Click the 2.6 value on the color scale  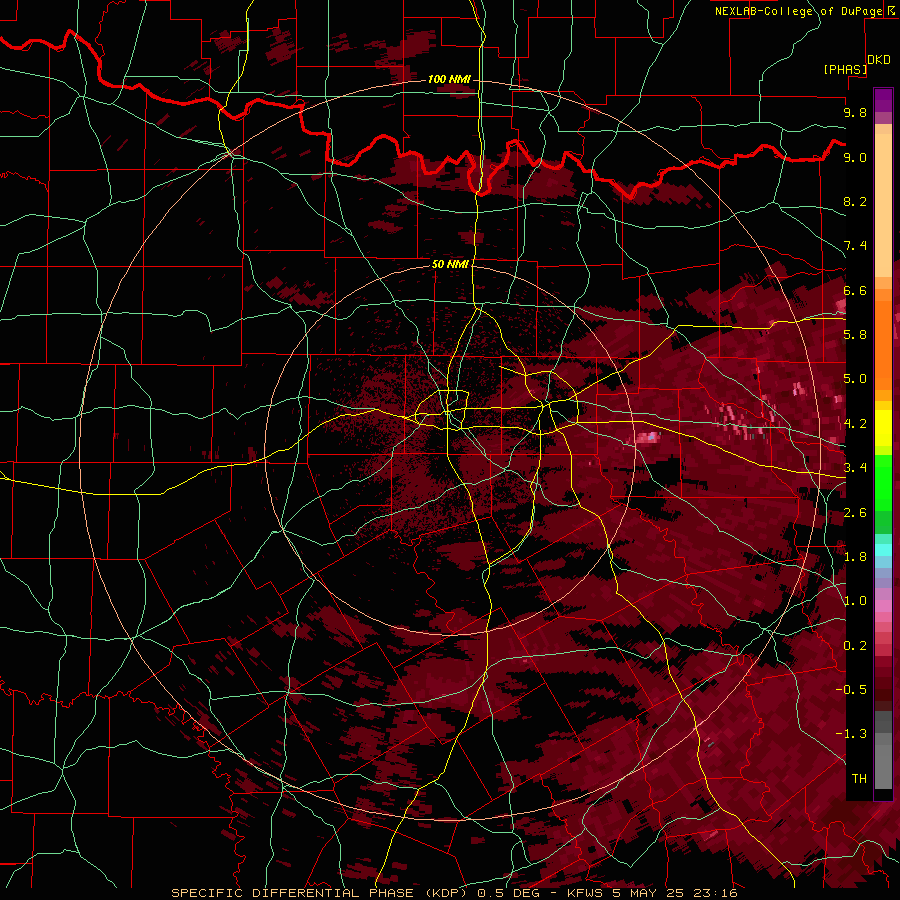click(x=855, y=513)
